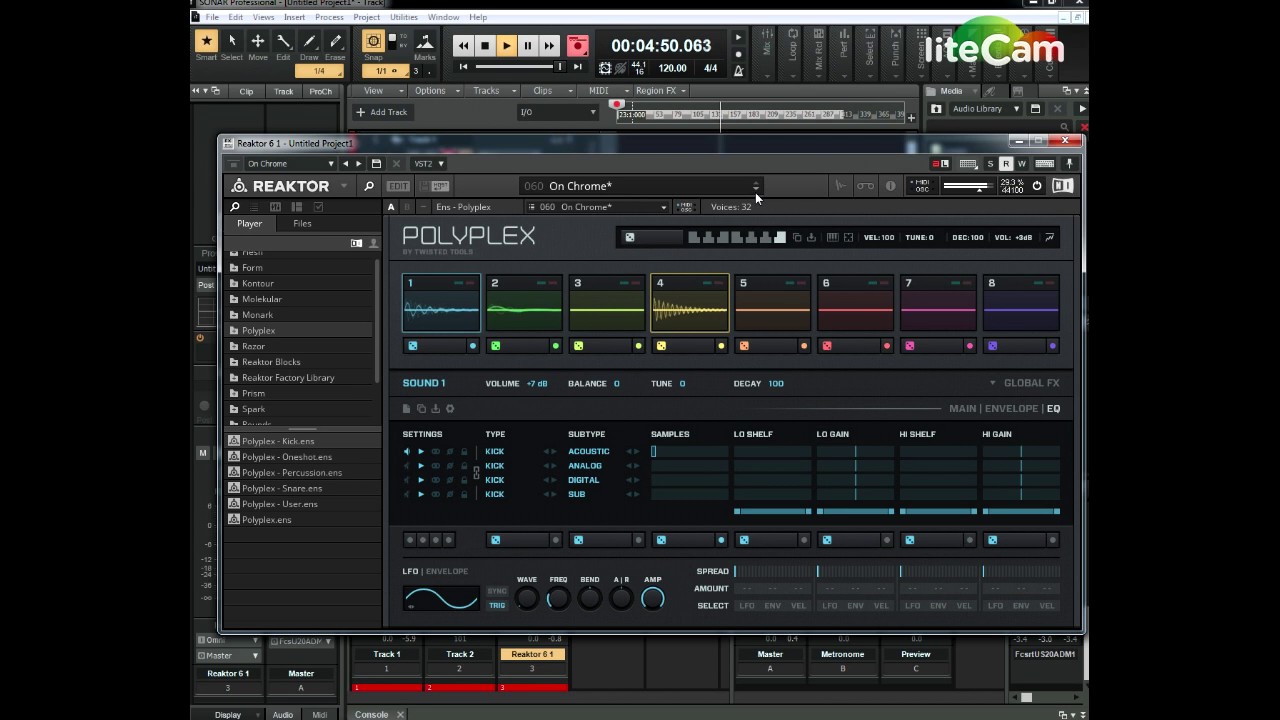Load Polyplex - Percussion.ens file
Image resolution: width=1280 pixels, height=720 pixels.
tap(292, 472)
